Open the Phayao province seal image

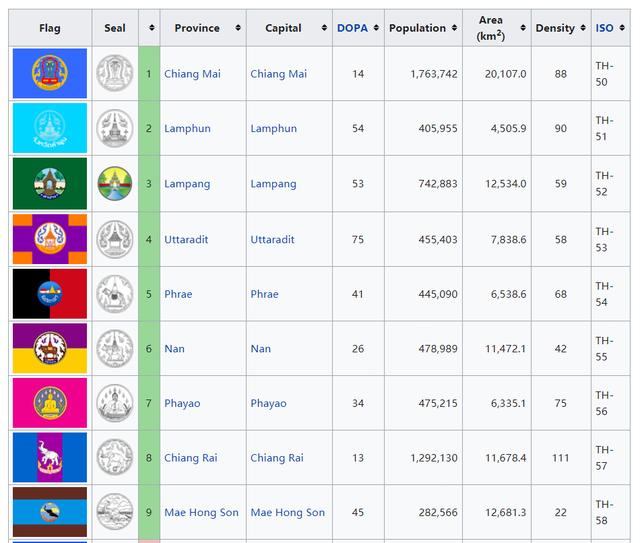click(x=115, y=403)
